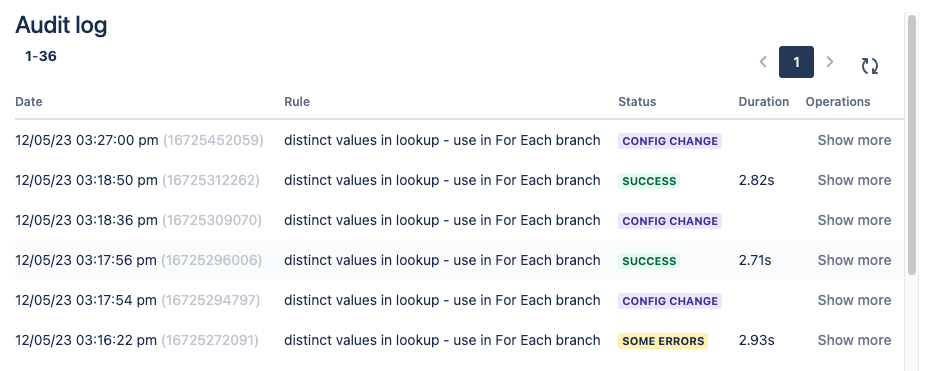Click the SUCCESS badge at 03:18:50 pm
This screenshot has width=931, height=371.
point(649,180)
